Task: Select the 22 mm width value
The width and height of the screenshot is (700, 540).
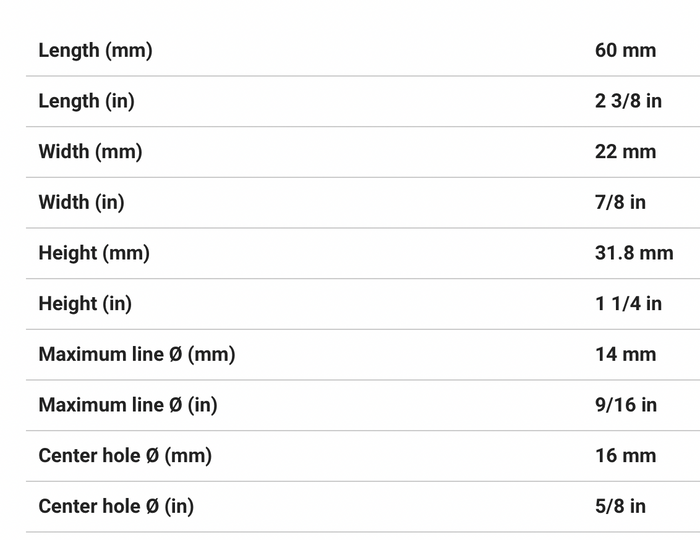Action: pyautogui.click(x=625, y=152)
